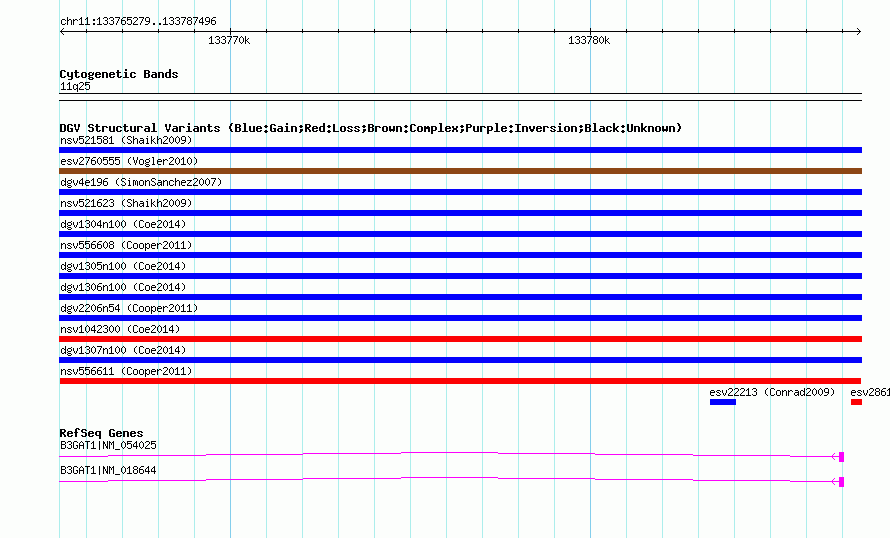The height and width of the screenshot is (538, 890).
Task: Click the nsv521581 (Shaikh2009) variant label
Action: [x=126, y=140]
